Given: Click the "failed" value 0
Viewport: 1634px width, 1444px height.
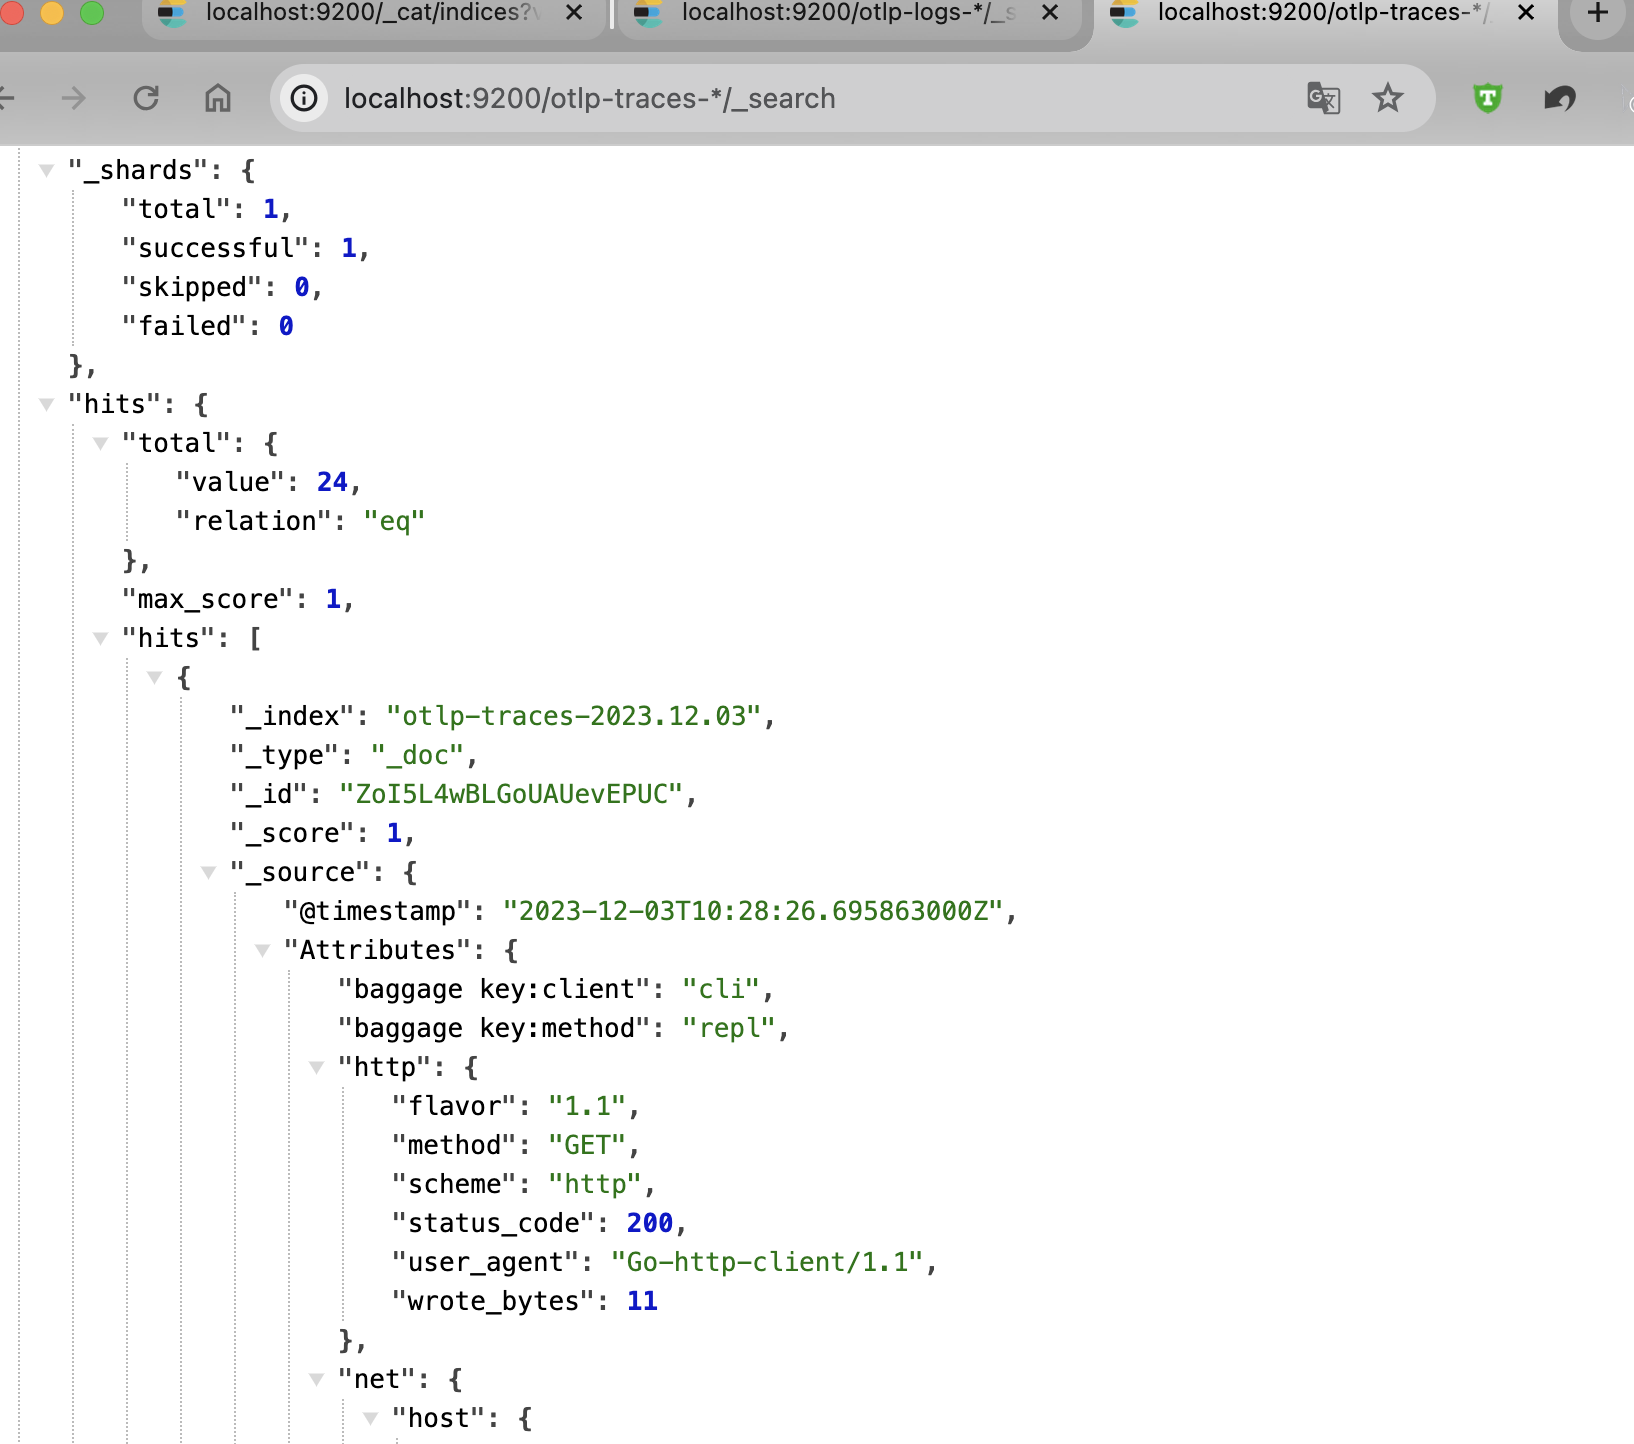Looking at the screenshot, I should [x=286, y=326].
